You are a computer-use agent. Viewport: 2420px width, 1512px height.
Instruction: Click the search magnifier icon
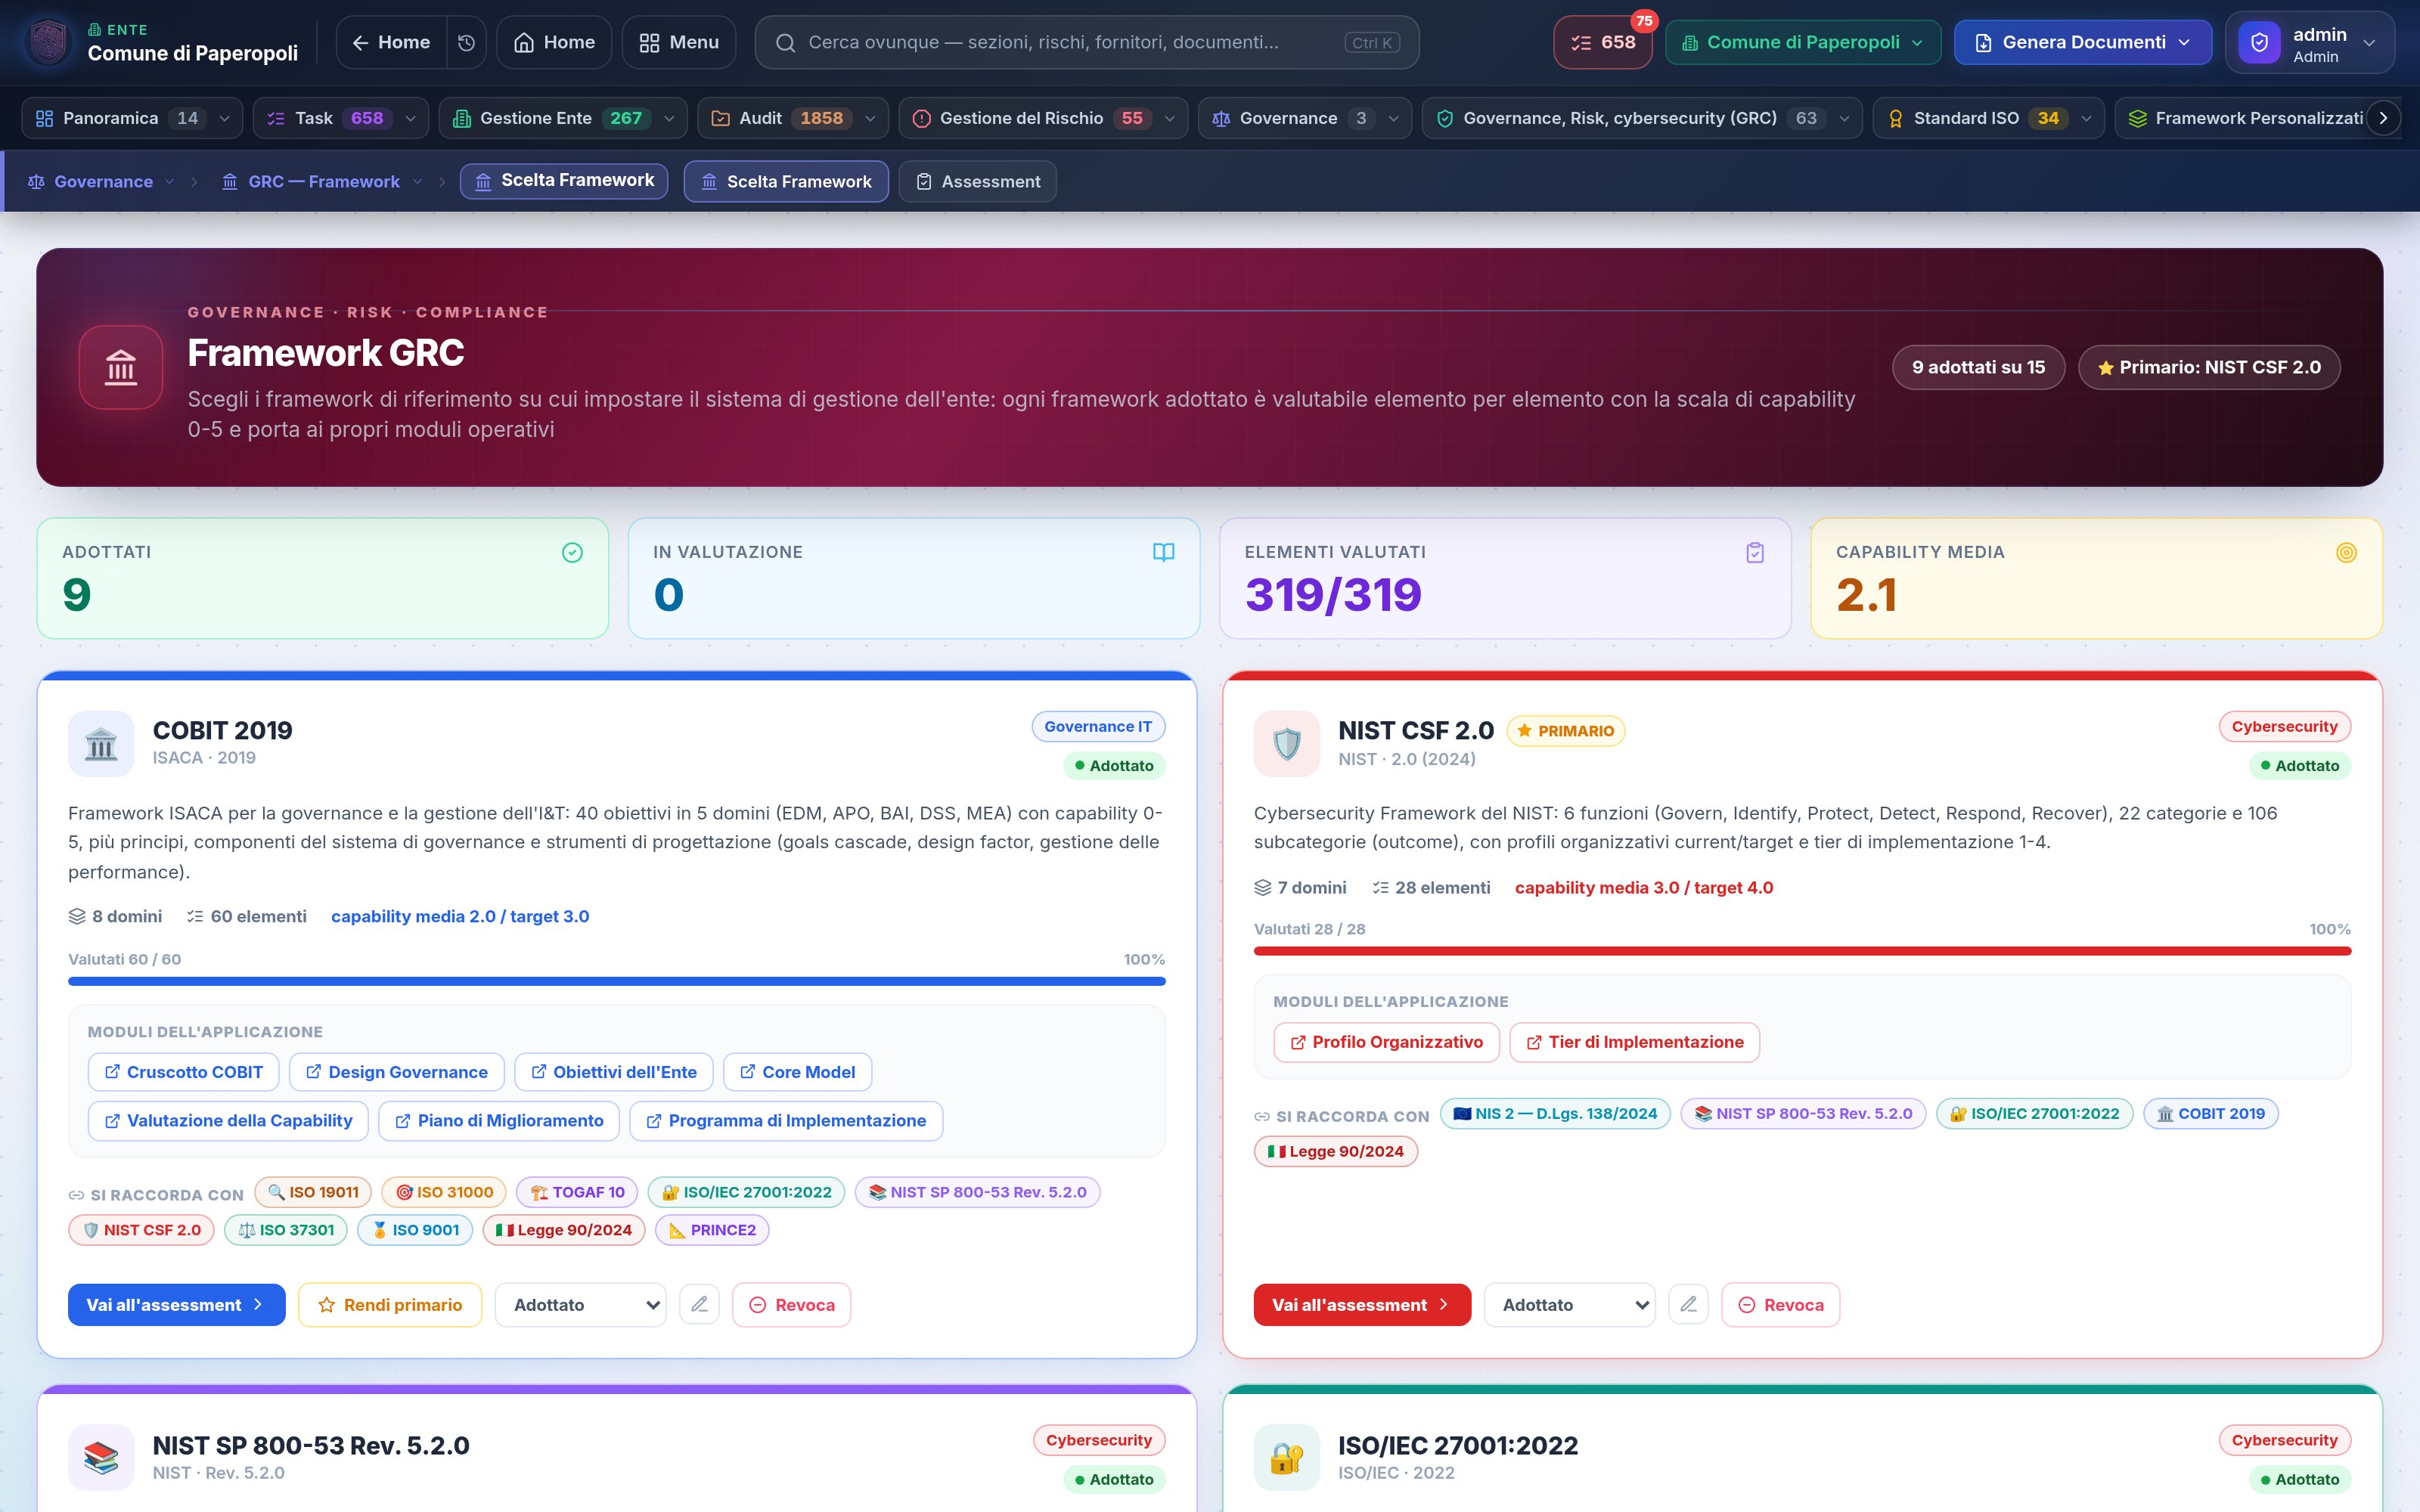click(x=786, y=42)
